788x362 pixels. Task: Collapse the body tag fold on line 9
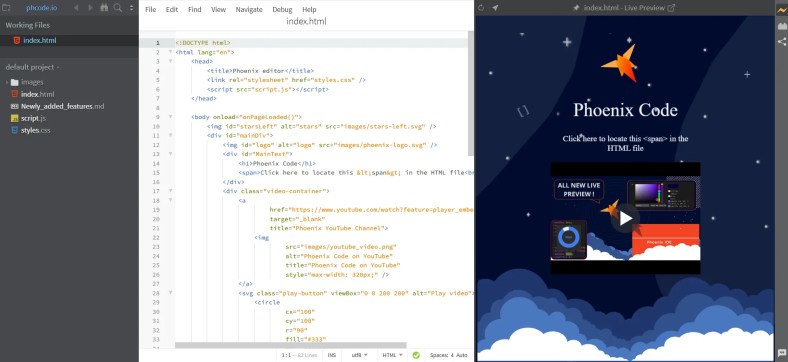[170, 117]
